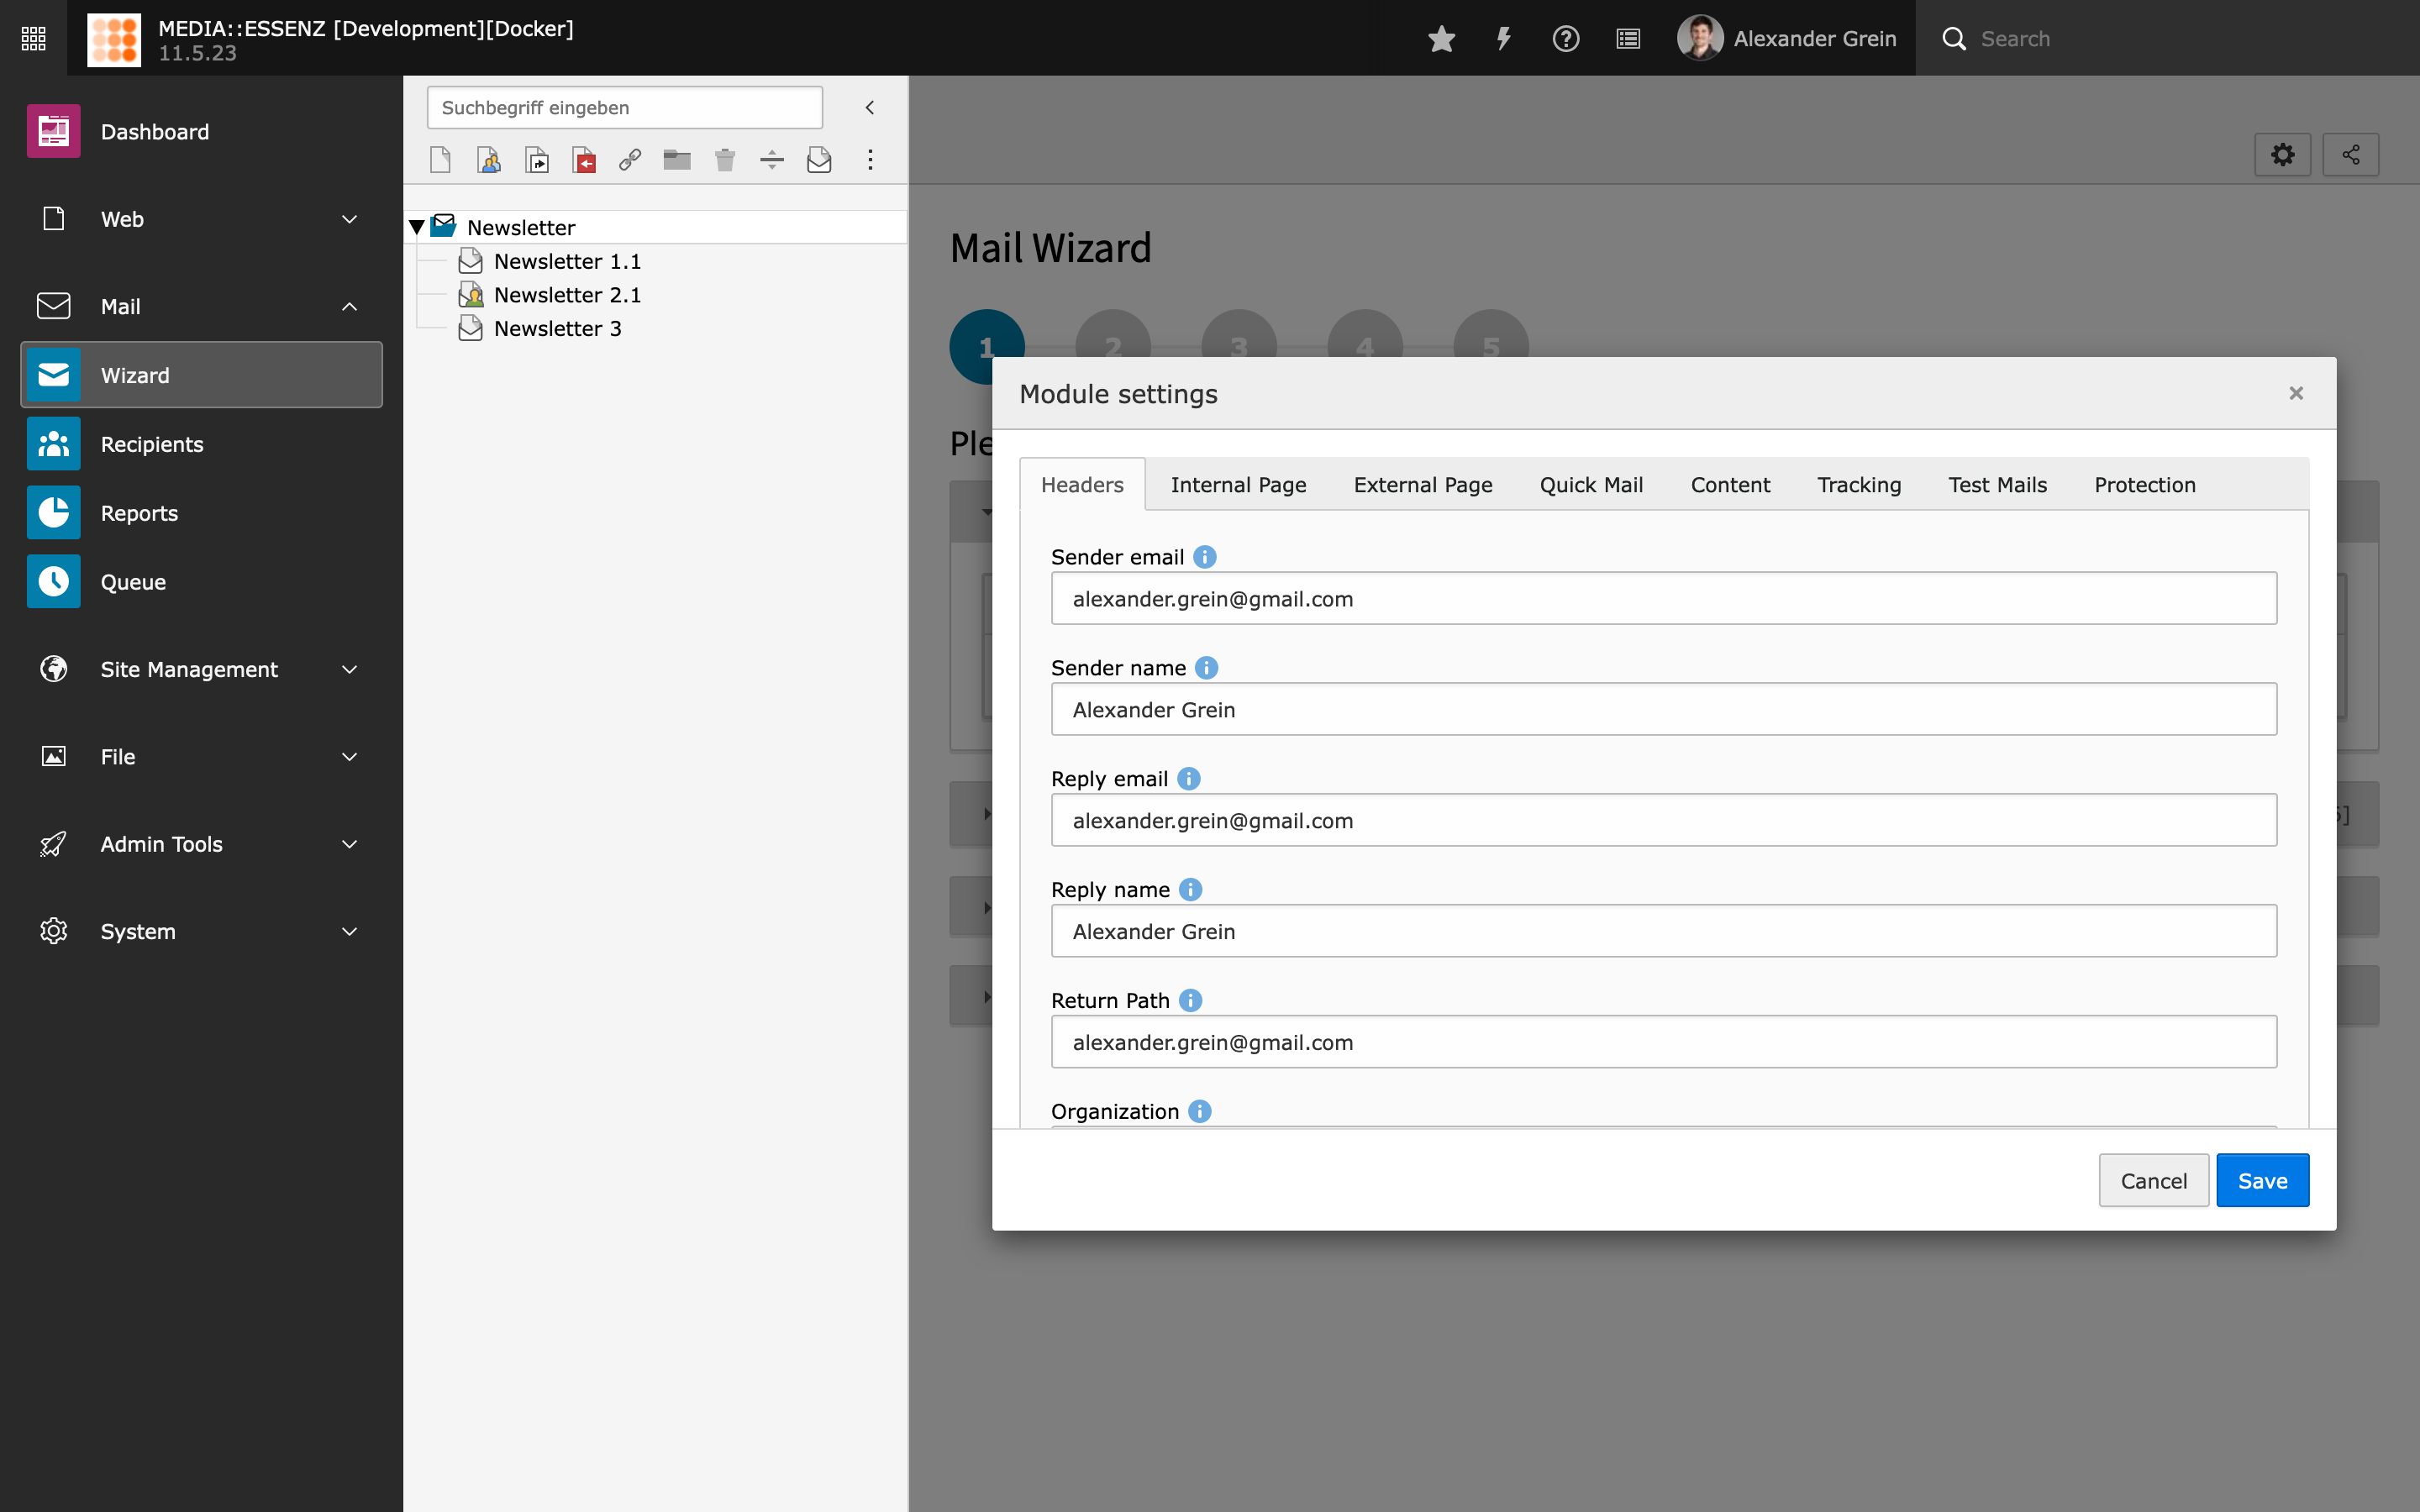Open the bookmarks star icon
The height and width of the screenshot is (1512, 2420).
1441,39
